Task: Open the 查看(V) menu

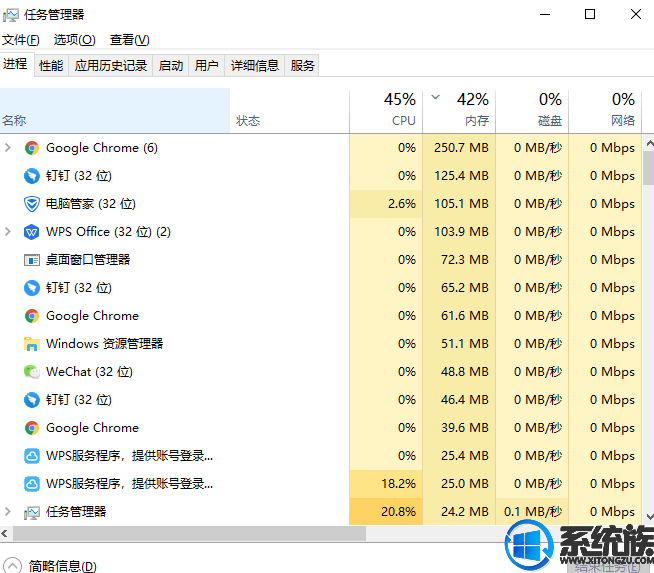Action: coord(130,40)
